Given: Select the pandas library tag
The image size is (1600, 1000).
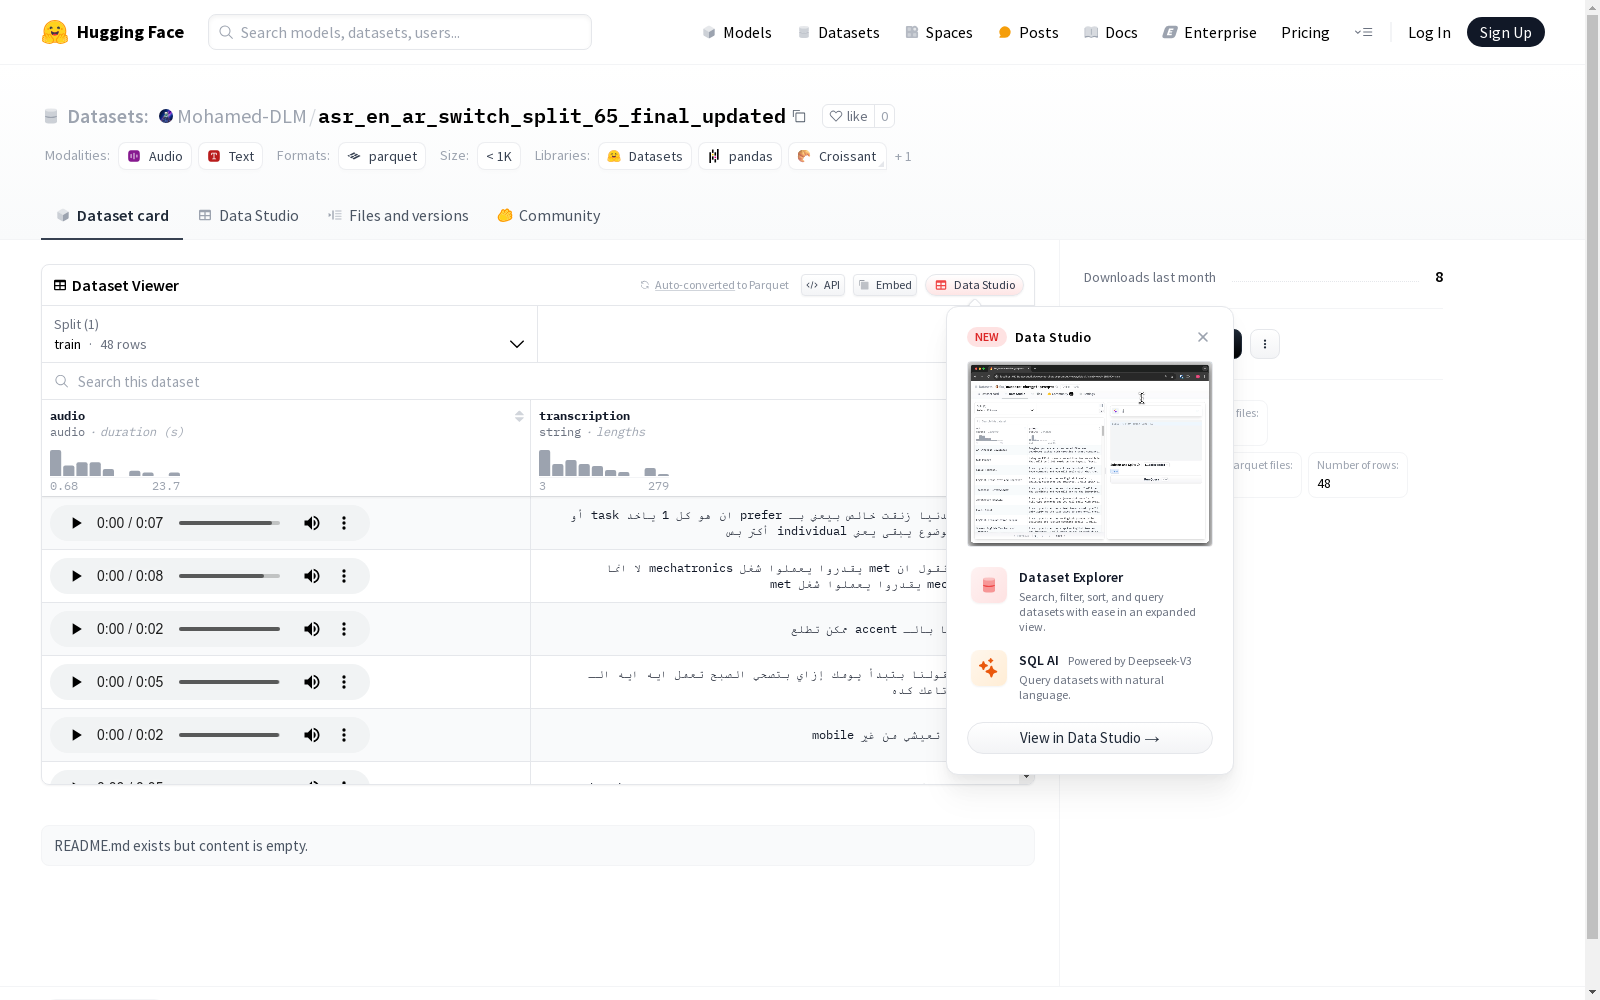Looking at the screenshot, I should point(740,156).
